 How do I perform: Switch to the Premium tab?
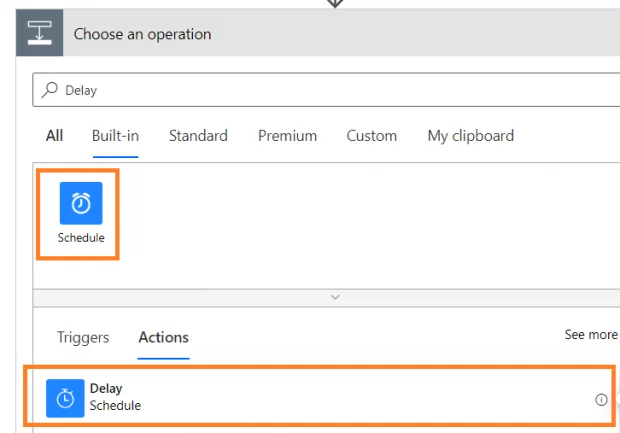287,136
